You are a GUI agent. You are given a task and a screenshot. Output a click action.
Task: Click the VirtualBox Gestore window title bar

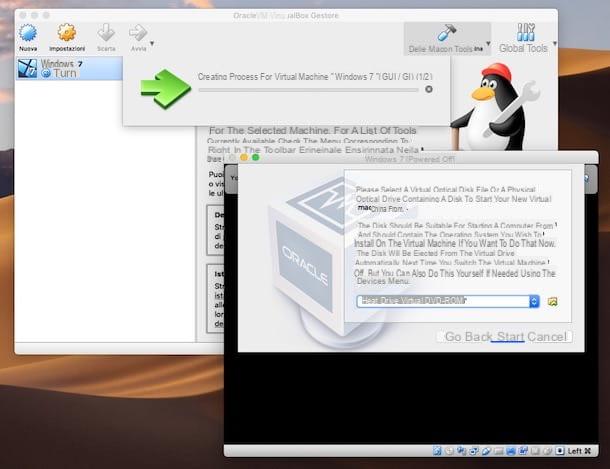tap(286, 16)
